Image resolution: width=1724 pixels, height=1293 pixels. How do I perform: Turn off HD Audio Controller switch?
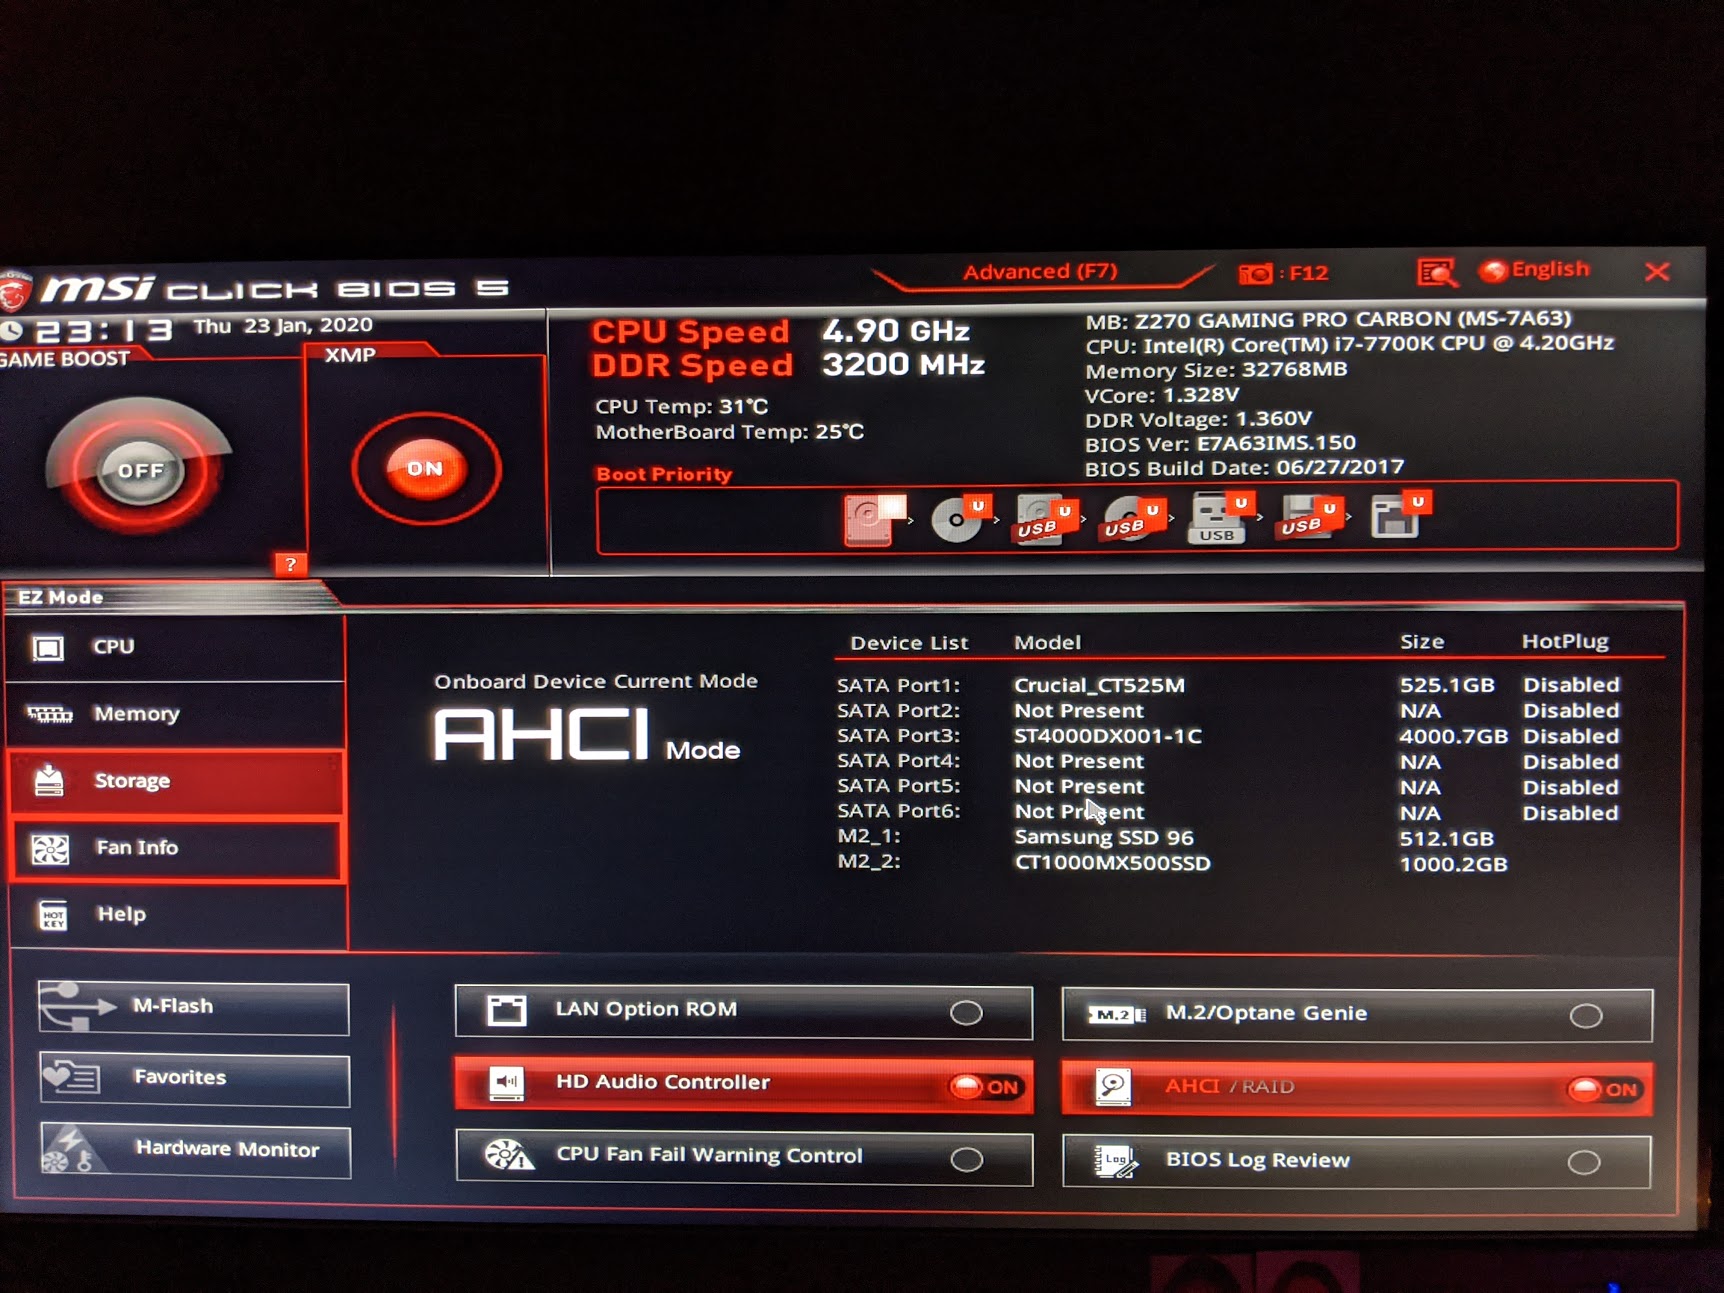tap(987, 1087)
